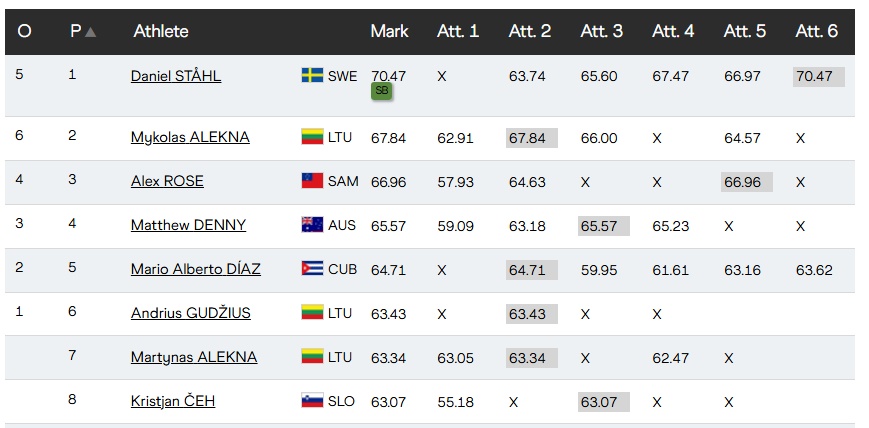Click the Att. 3 column header
The height and width of the screenshot is (428, 869).
tap(602, 31)
